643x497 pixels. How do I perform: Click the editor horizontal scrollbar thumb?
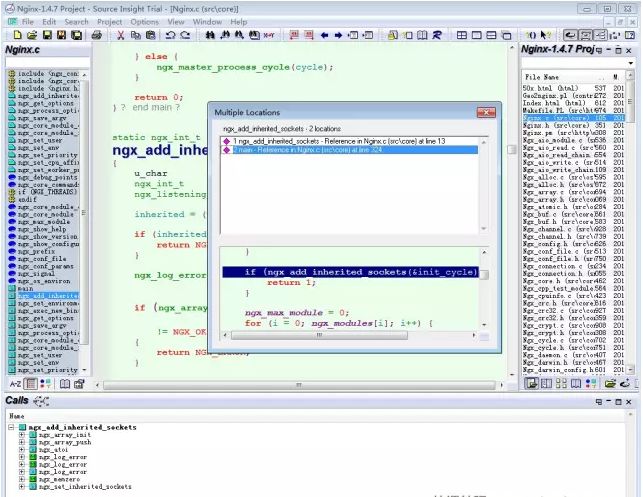[299, 385]
